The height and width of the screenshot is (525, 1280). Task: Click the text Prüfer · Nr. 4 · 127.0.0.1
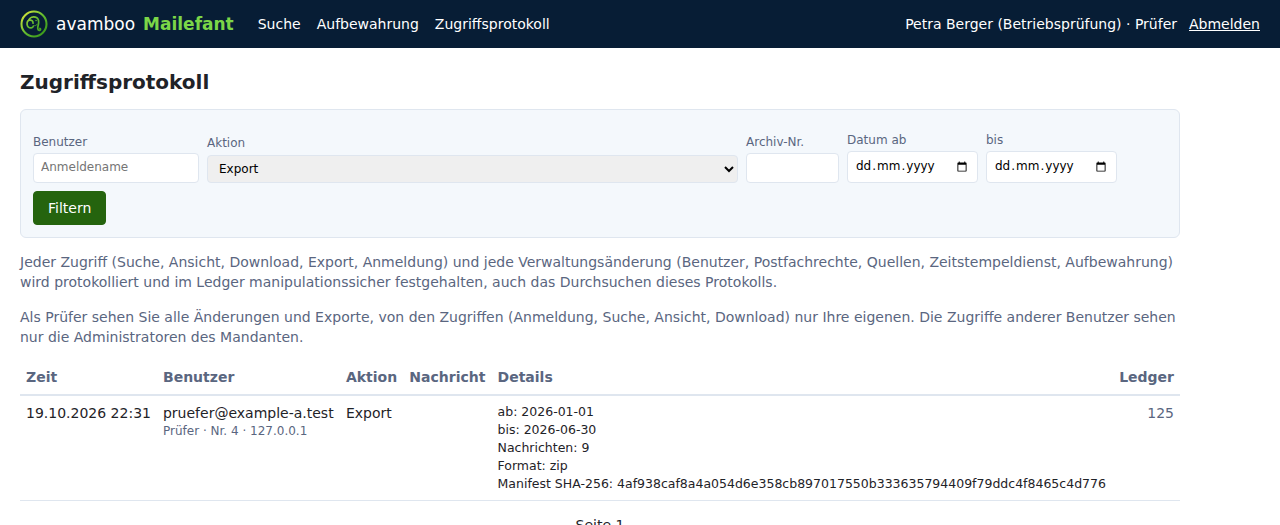tap(235, 431)
